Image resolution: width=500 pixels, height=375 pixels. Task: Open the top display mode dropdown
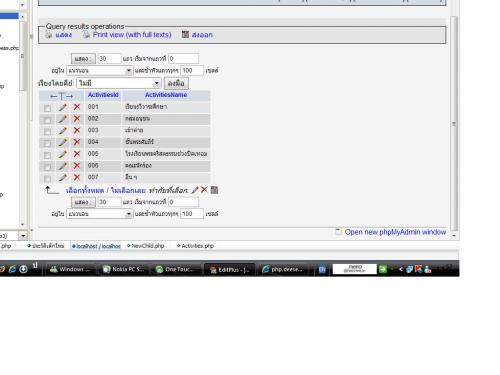click(100, 71)
